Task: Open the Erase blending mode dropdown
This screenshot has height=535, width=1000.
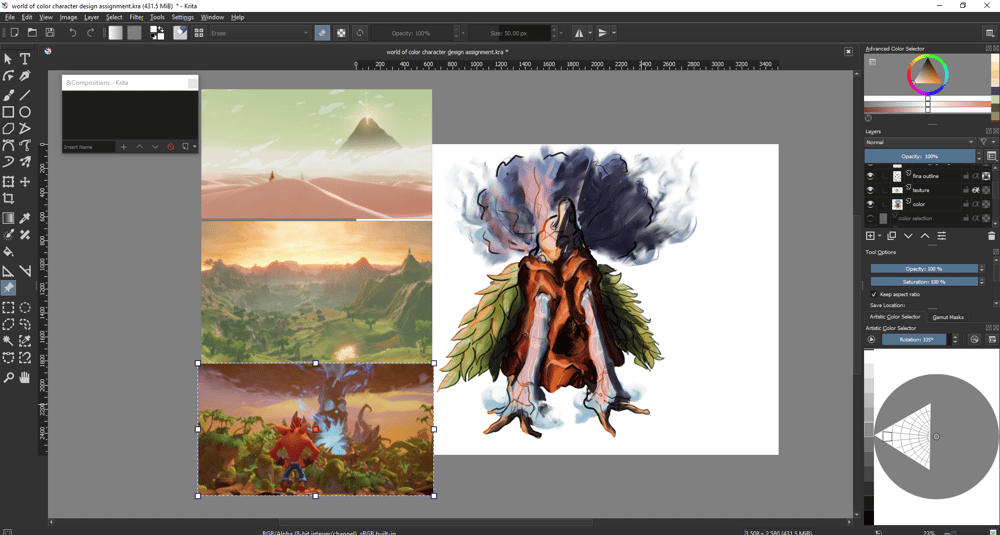Action: tap(260, 33)
